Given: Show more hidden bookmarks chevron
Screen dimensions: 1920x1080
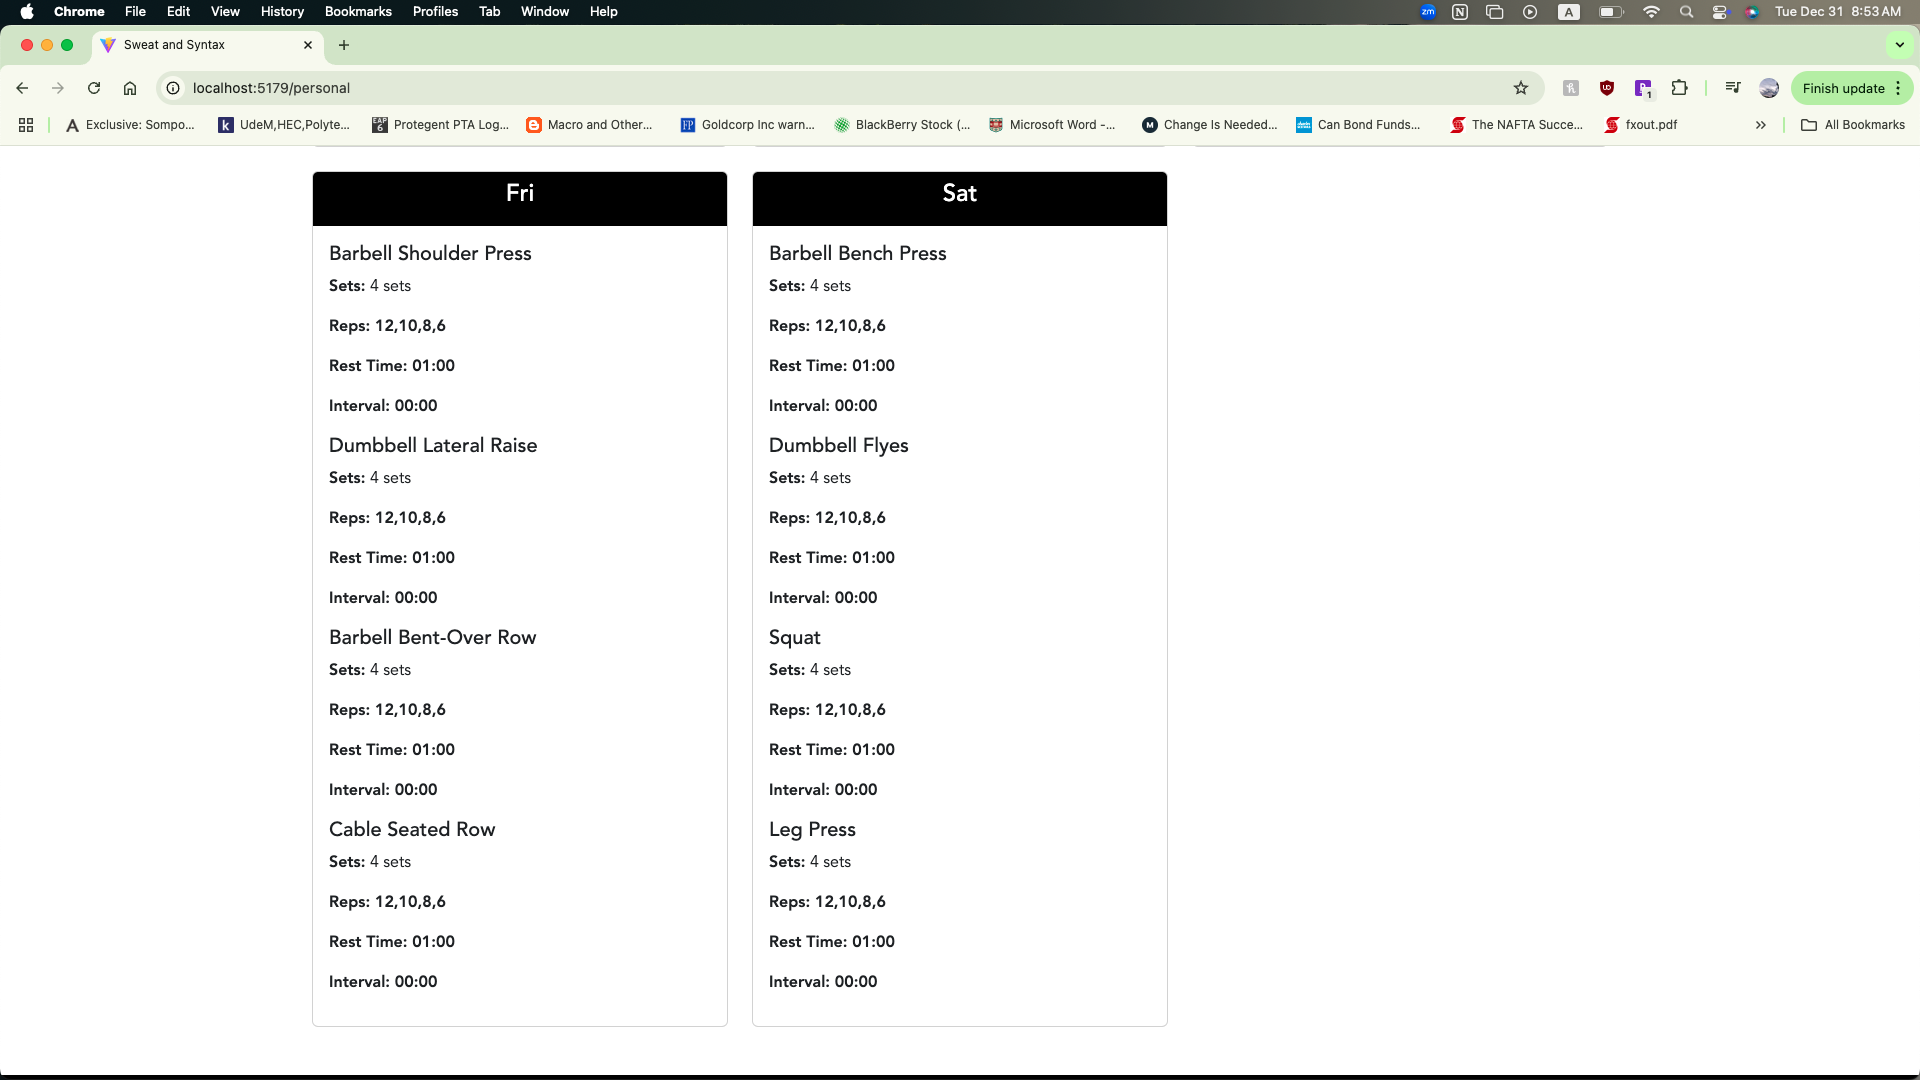Looking at the screenshot, I should point(1760,125).
